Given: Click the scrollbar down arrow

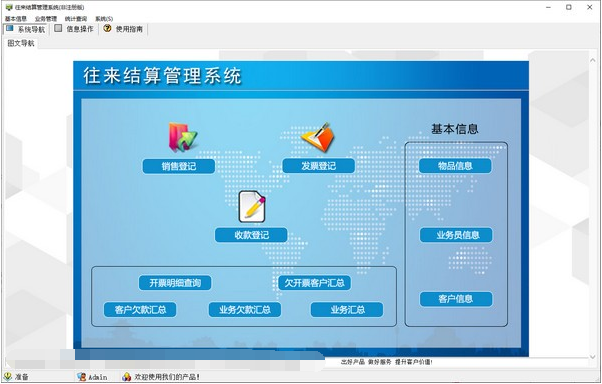Looking at the screenshot, I should [592, 357].
